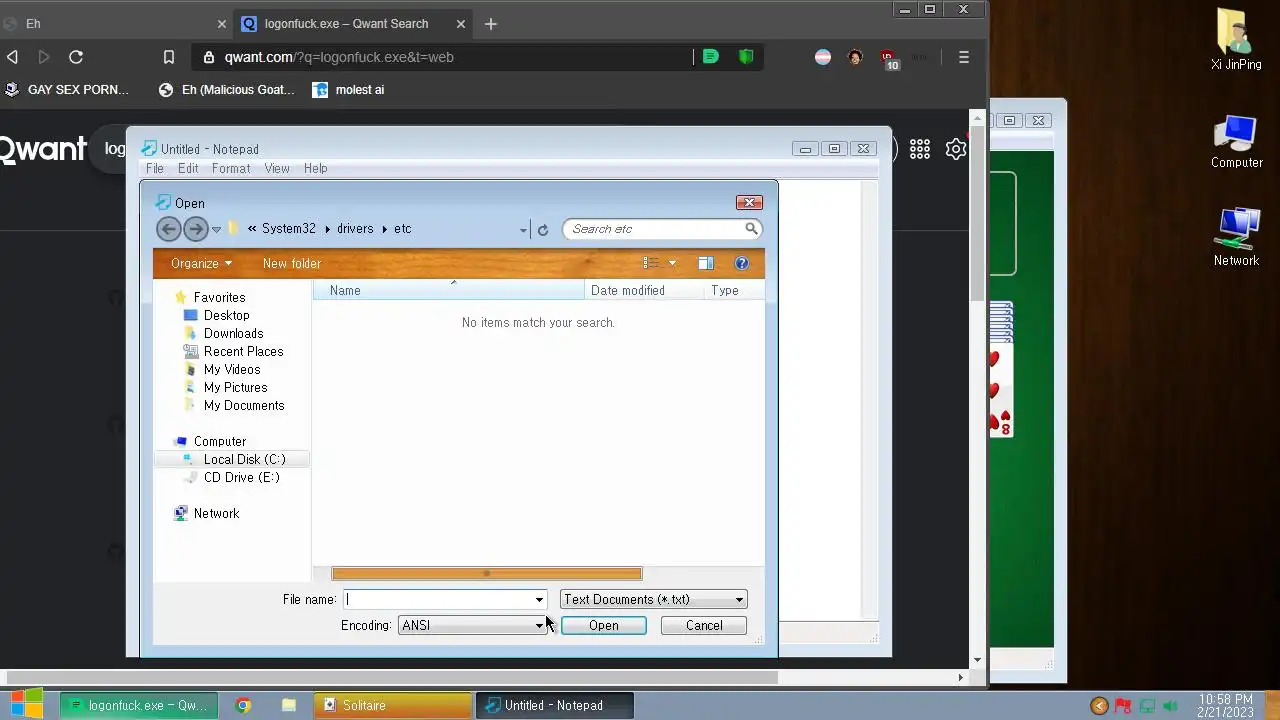The width and height of the screenshot is (1280, 720).
Task: Expand address bar history dropdown
Action: pos(523,230)
